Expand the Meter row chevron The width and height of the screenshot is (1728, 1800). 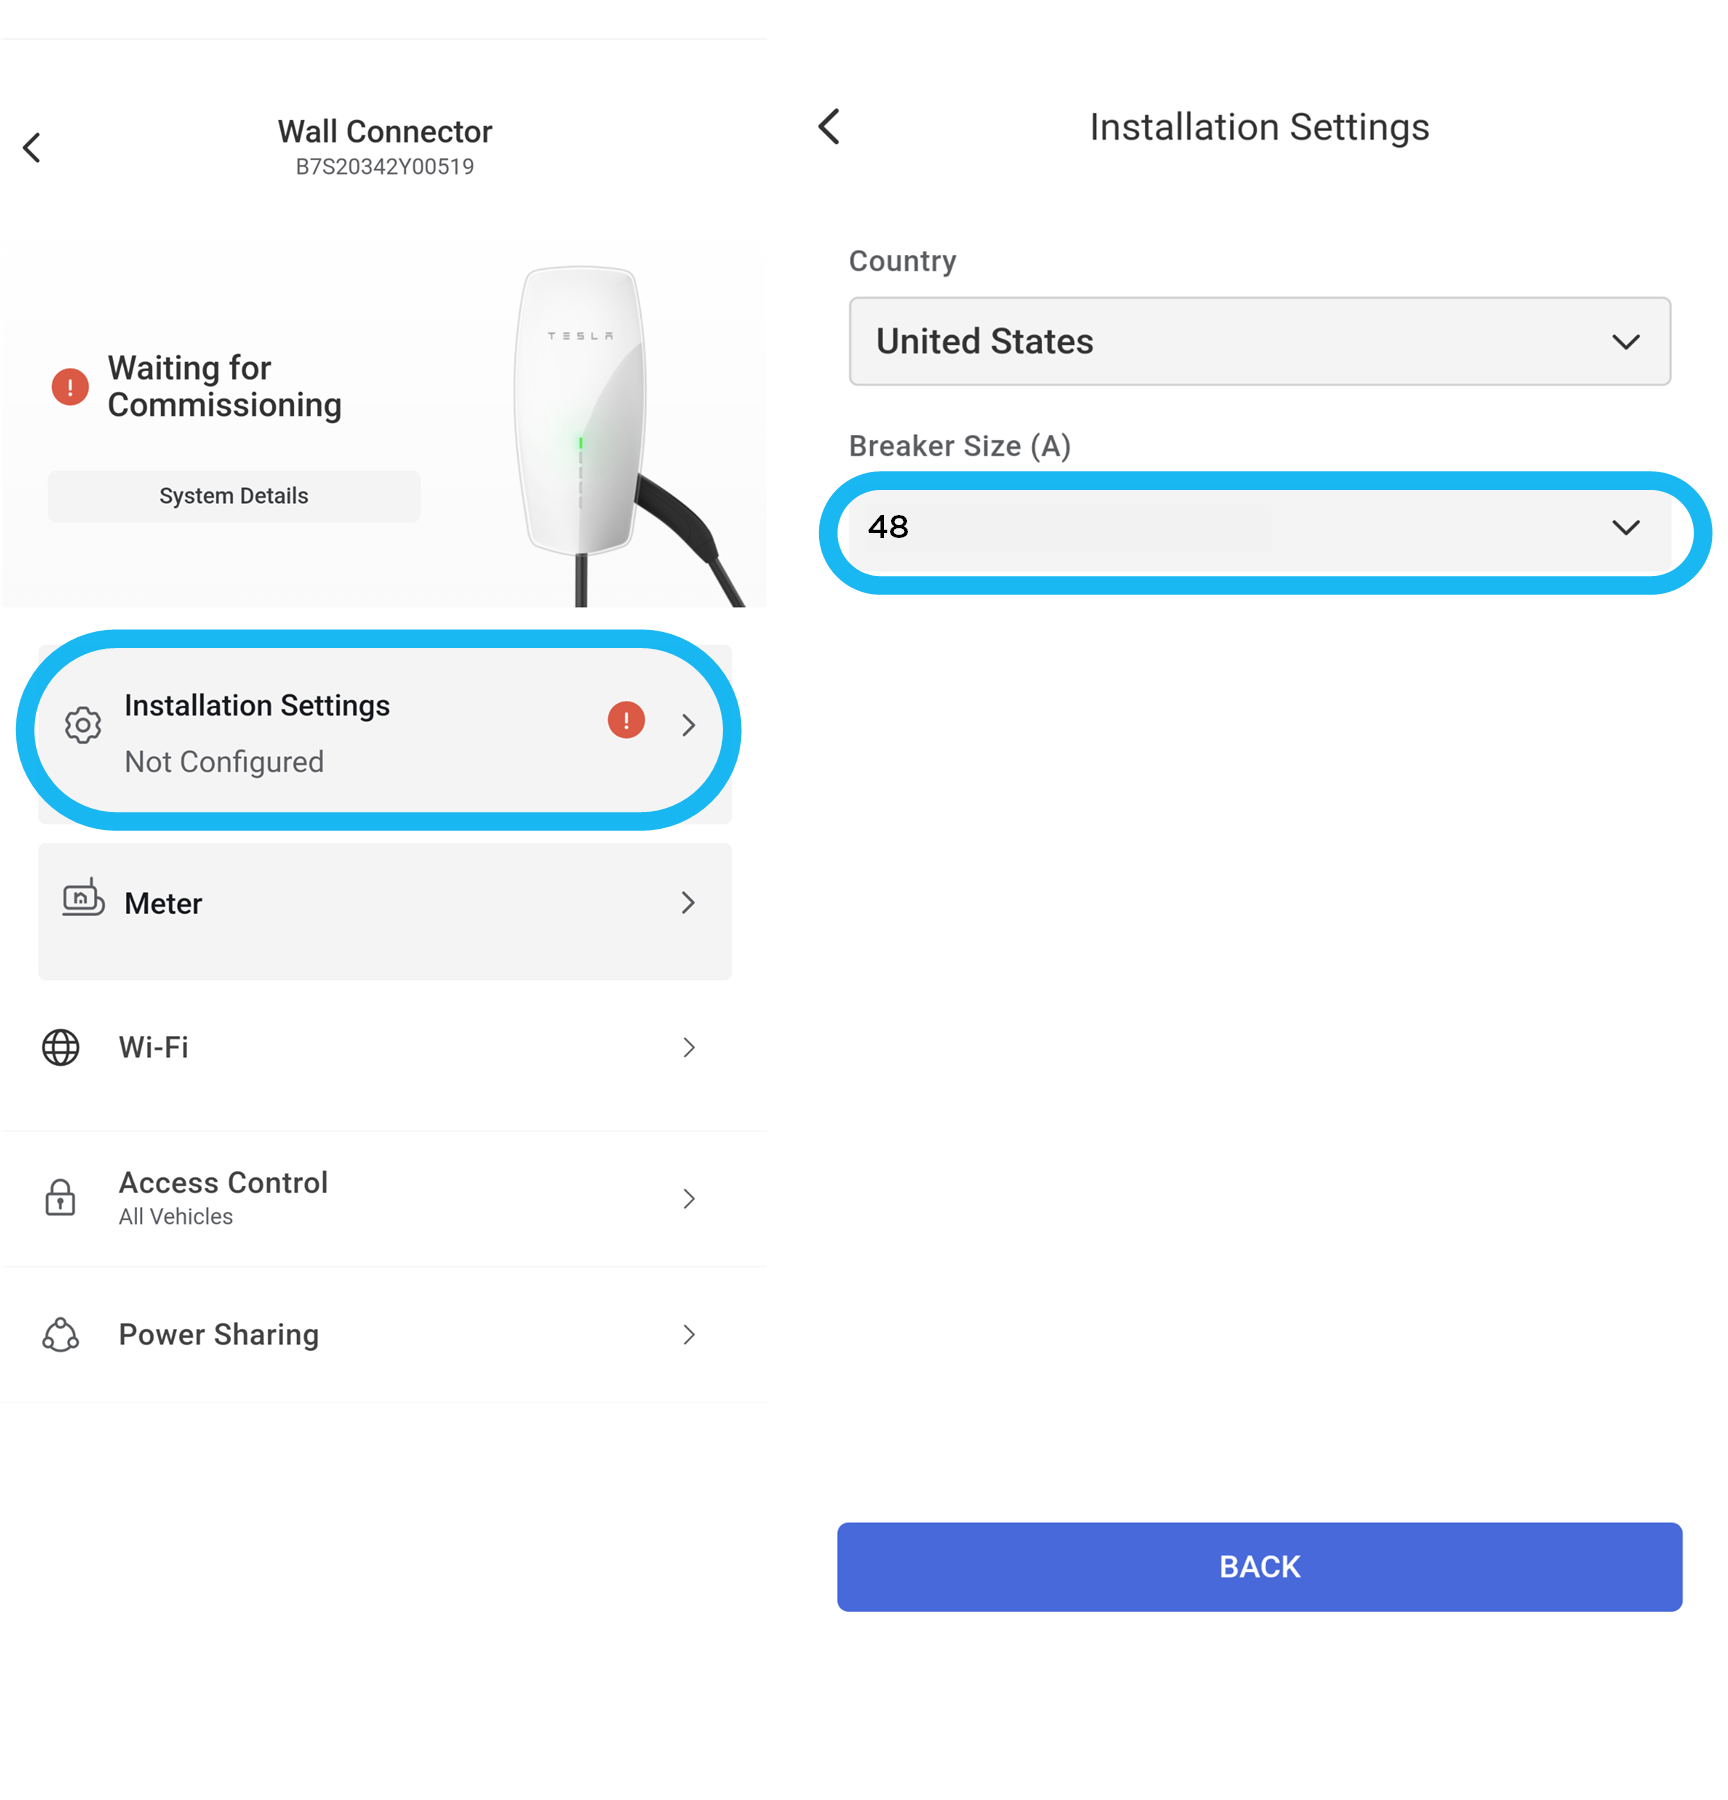tap(688, 903)
